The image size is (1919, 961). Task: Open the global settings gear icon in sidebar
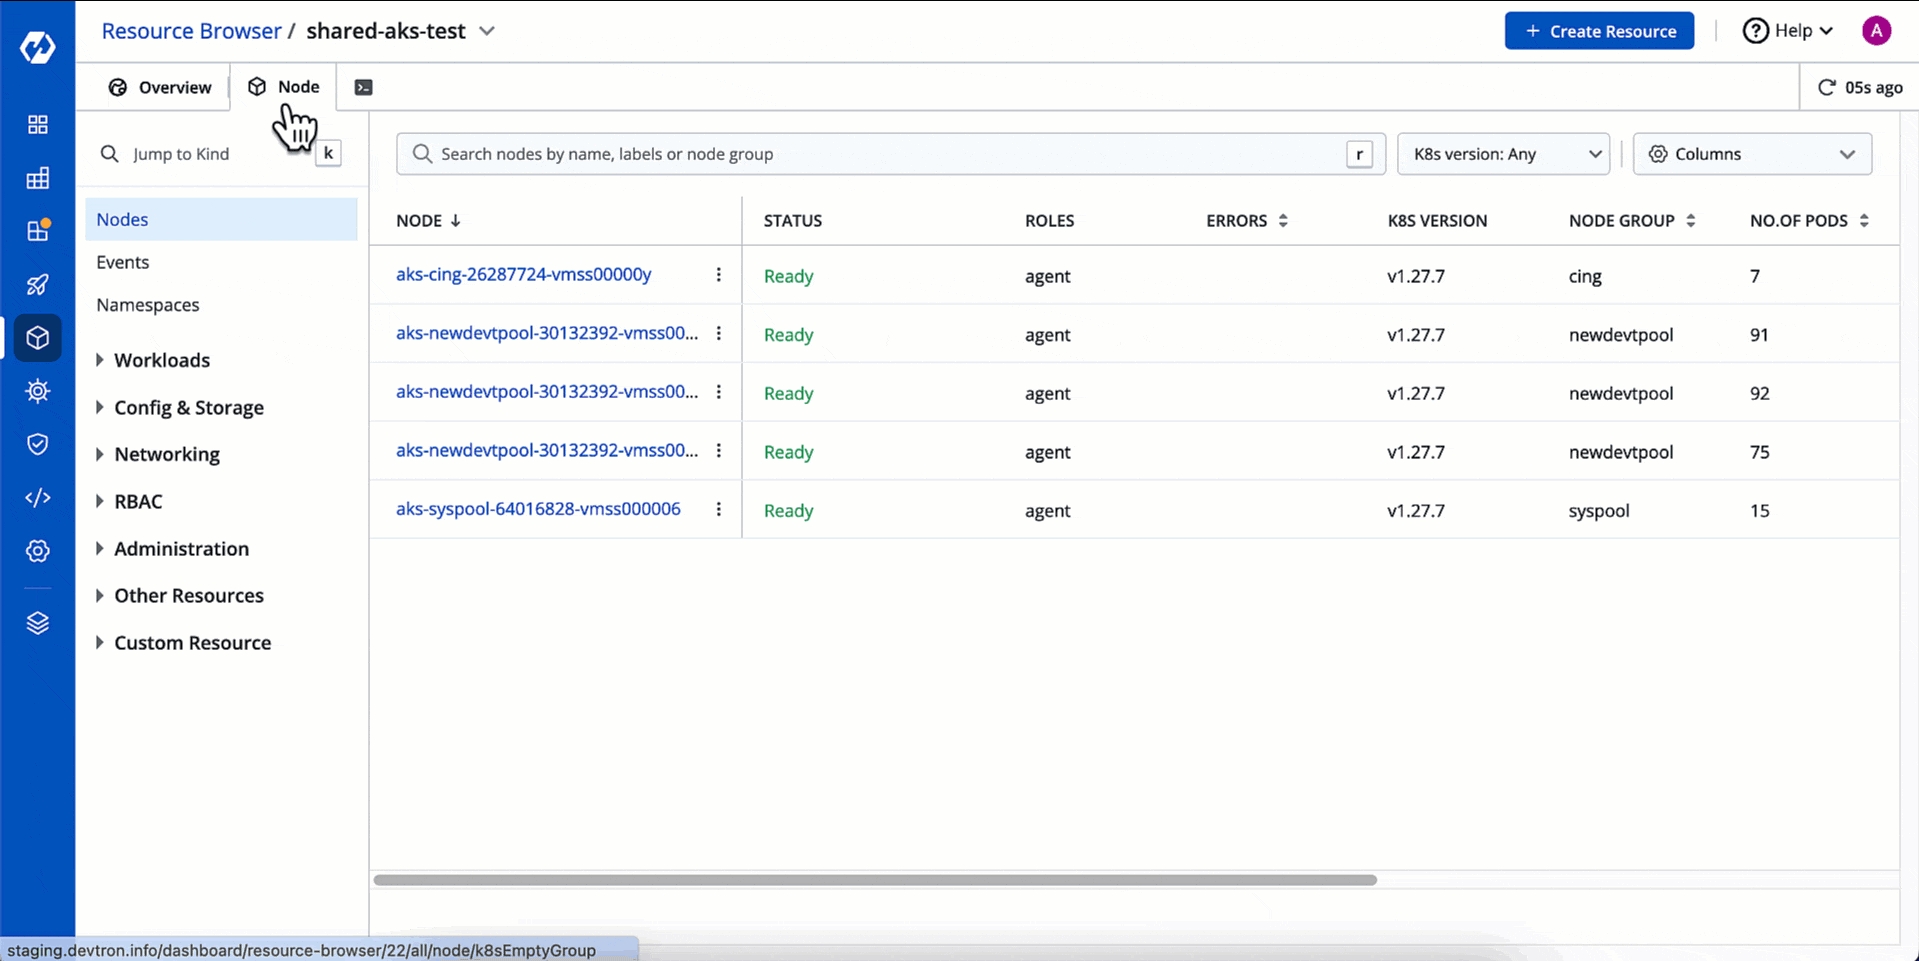[x=37, y=551]
